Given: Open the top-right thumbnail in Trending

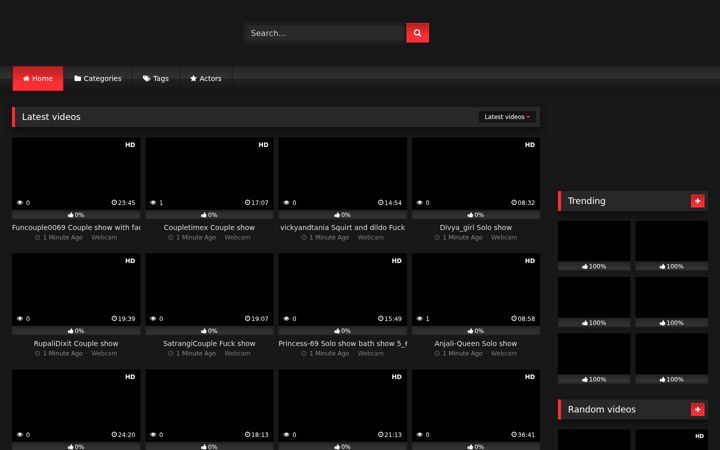Looking at the screenshot, I should pos(672,242).
